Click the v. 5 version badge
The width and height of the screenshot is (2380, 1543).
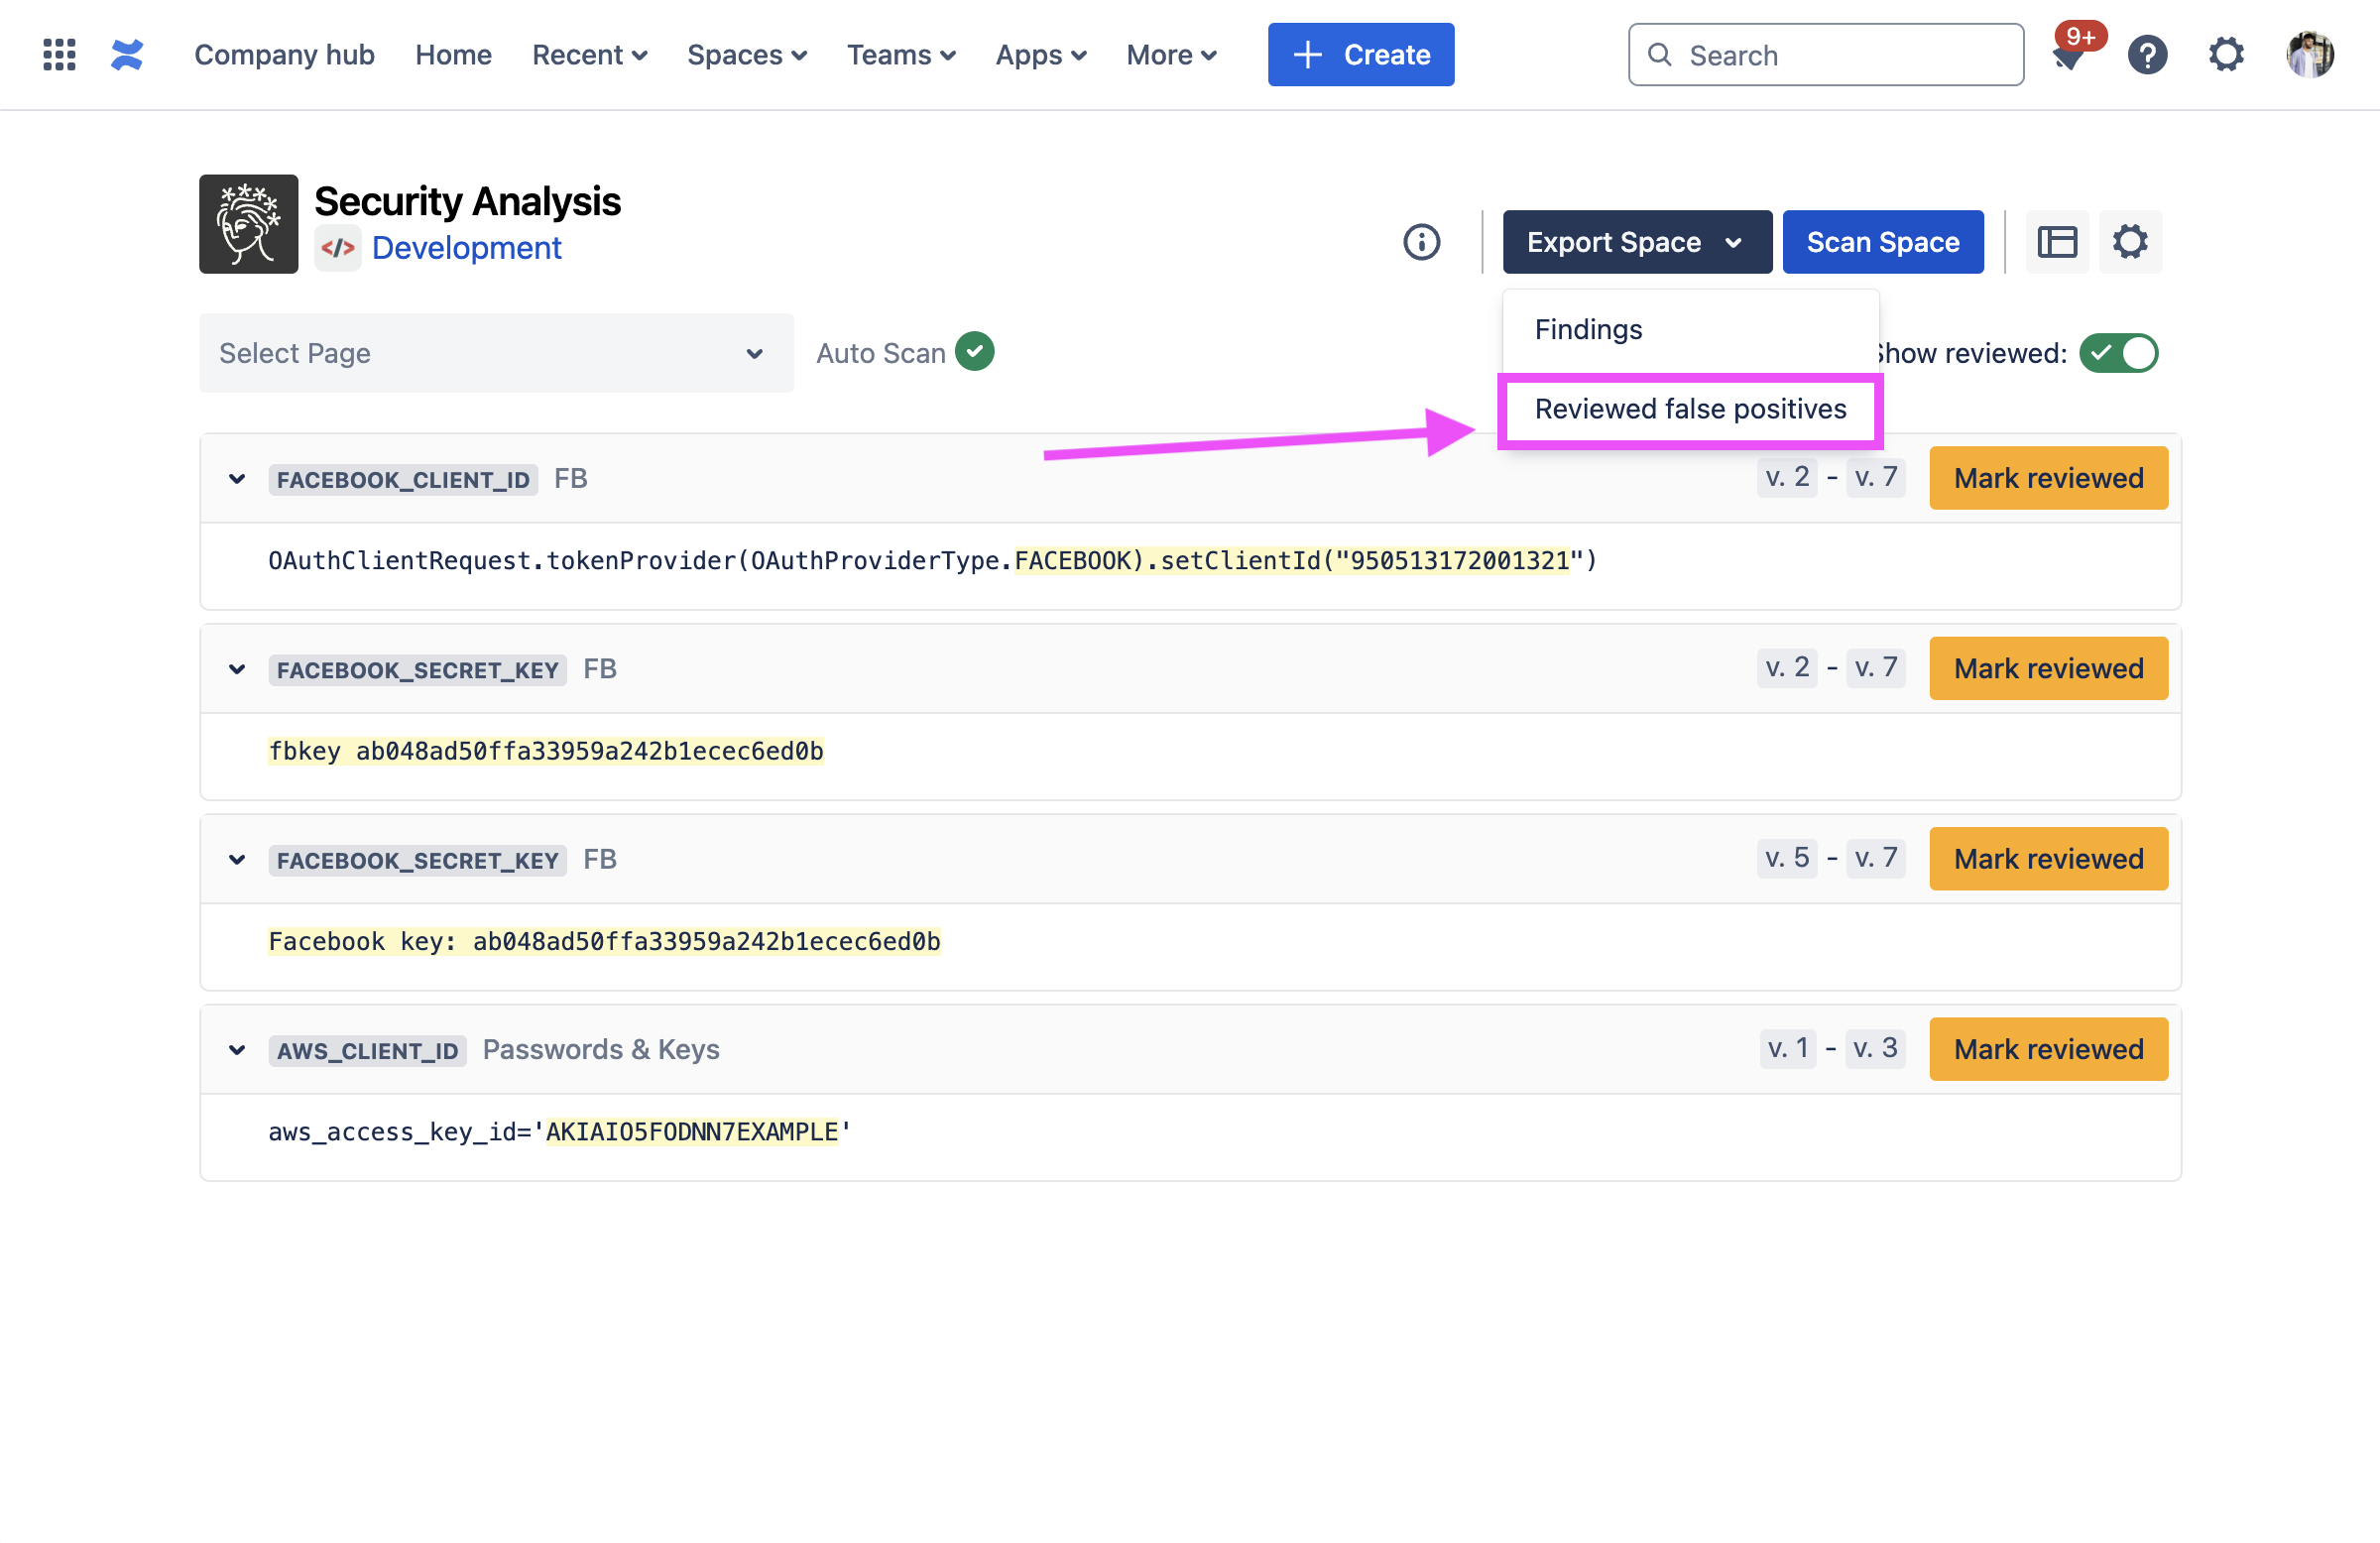(1787, 858)
